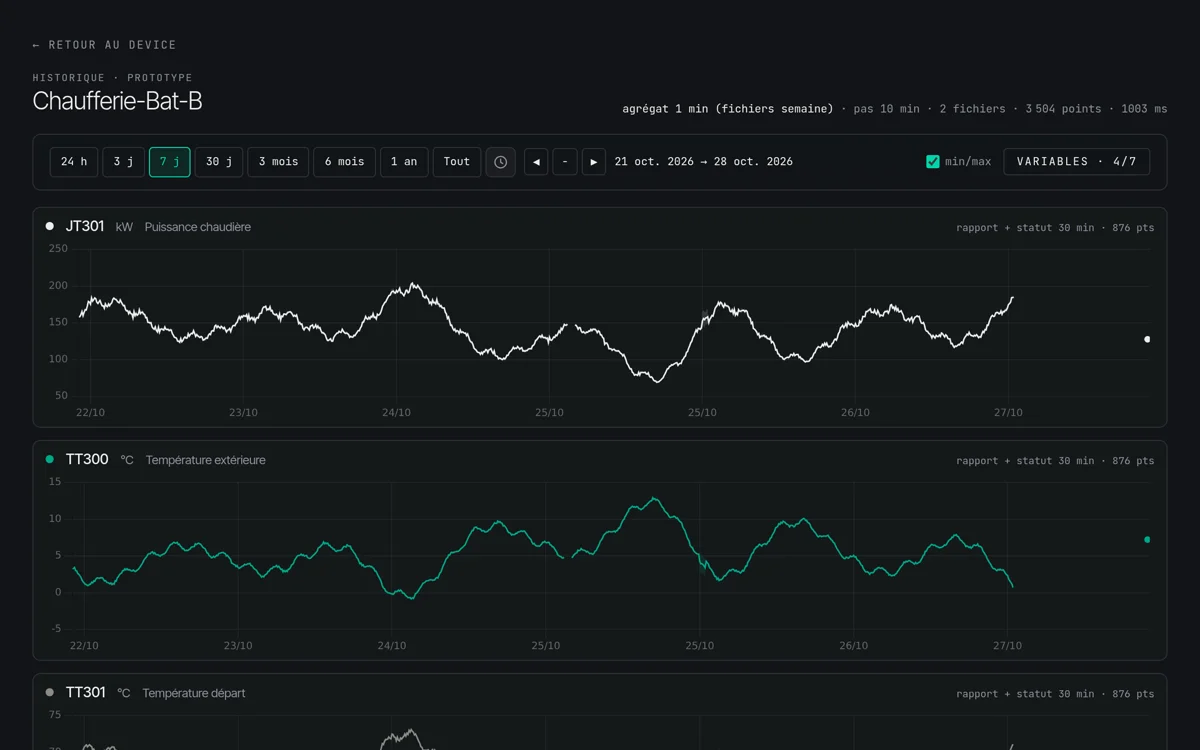Viewport: 1200px width, 750px height.
Task: Click the agrégat 1 min (fichiers semaine) text
Action: pyautogui.click(x=728, y=109)
